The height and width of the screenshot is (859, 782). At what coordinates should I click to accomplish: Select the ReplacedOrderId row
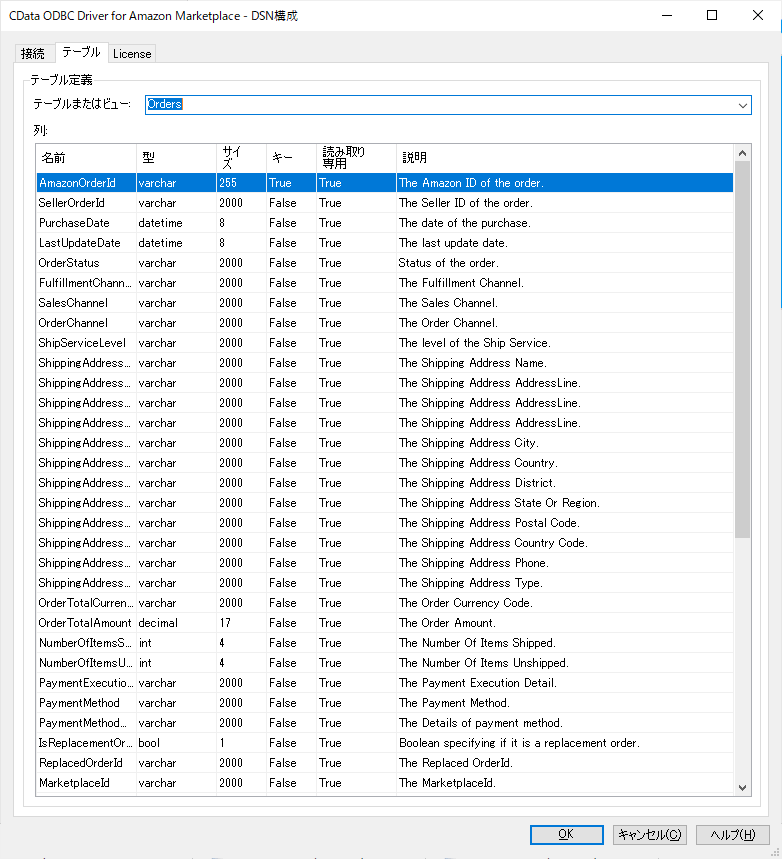(385, 763)
